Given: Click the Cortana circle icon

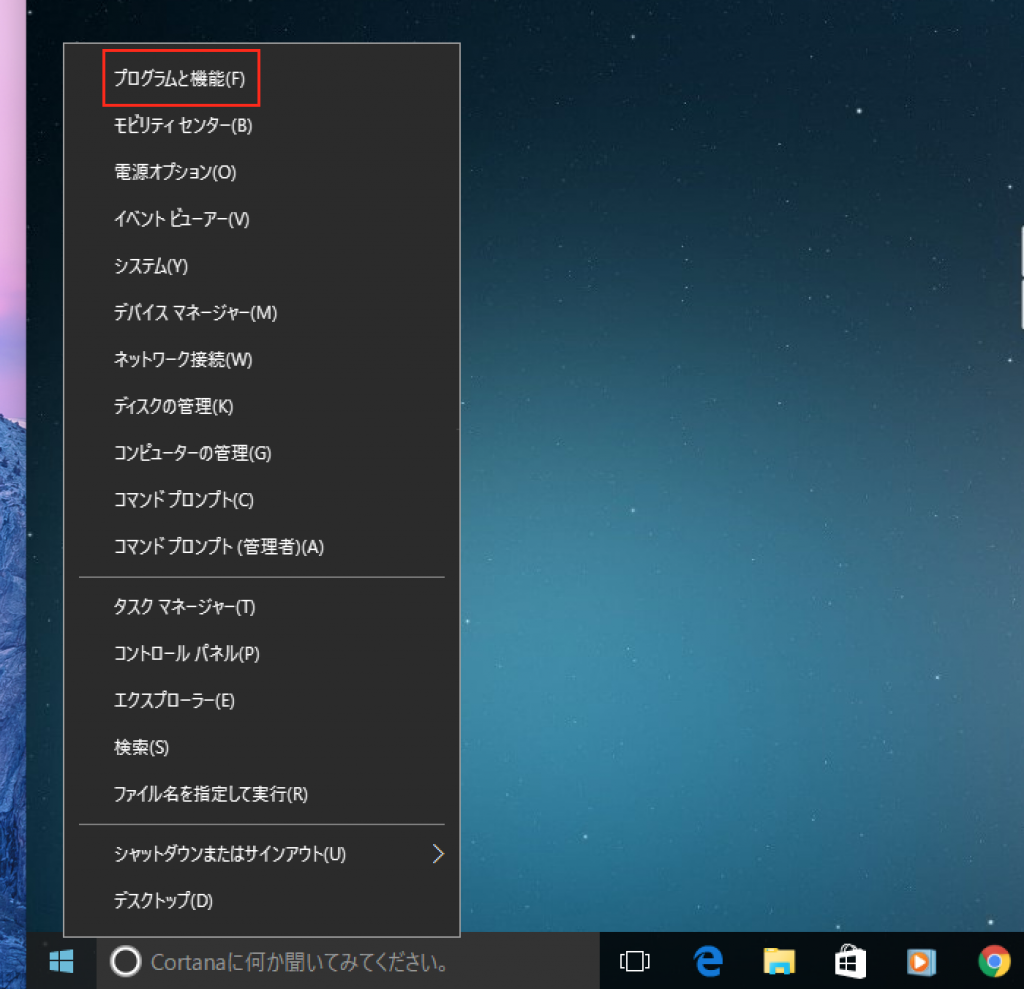Looking at the screenshot, I should coord(125,961).
